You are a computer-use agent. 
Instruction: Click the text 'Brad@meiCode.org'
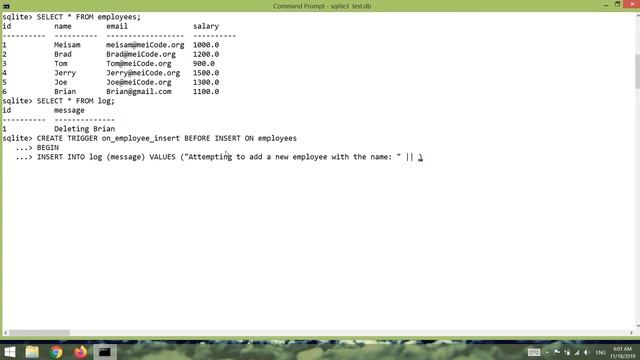[141, 54]
